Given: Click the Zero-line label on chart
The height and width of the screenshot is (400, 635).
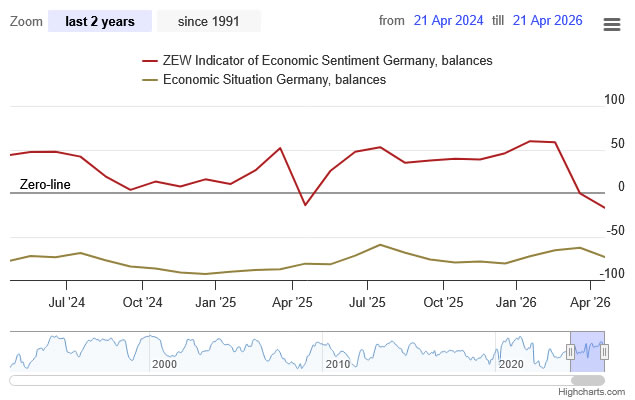Looking at the screenshot, I should point(45,185).
